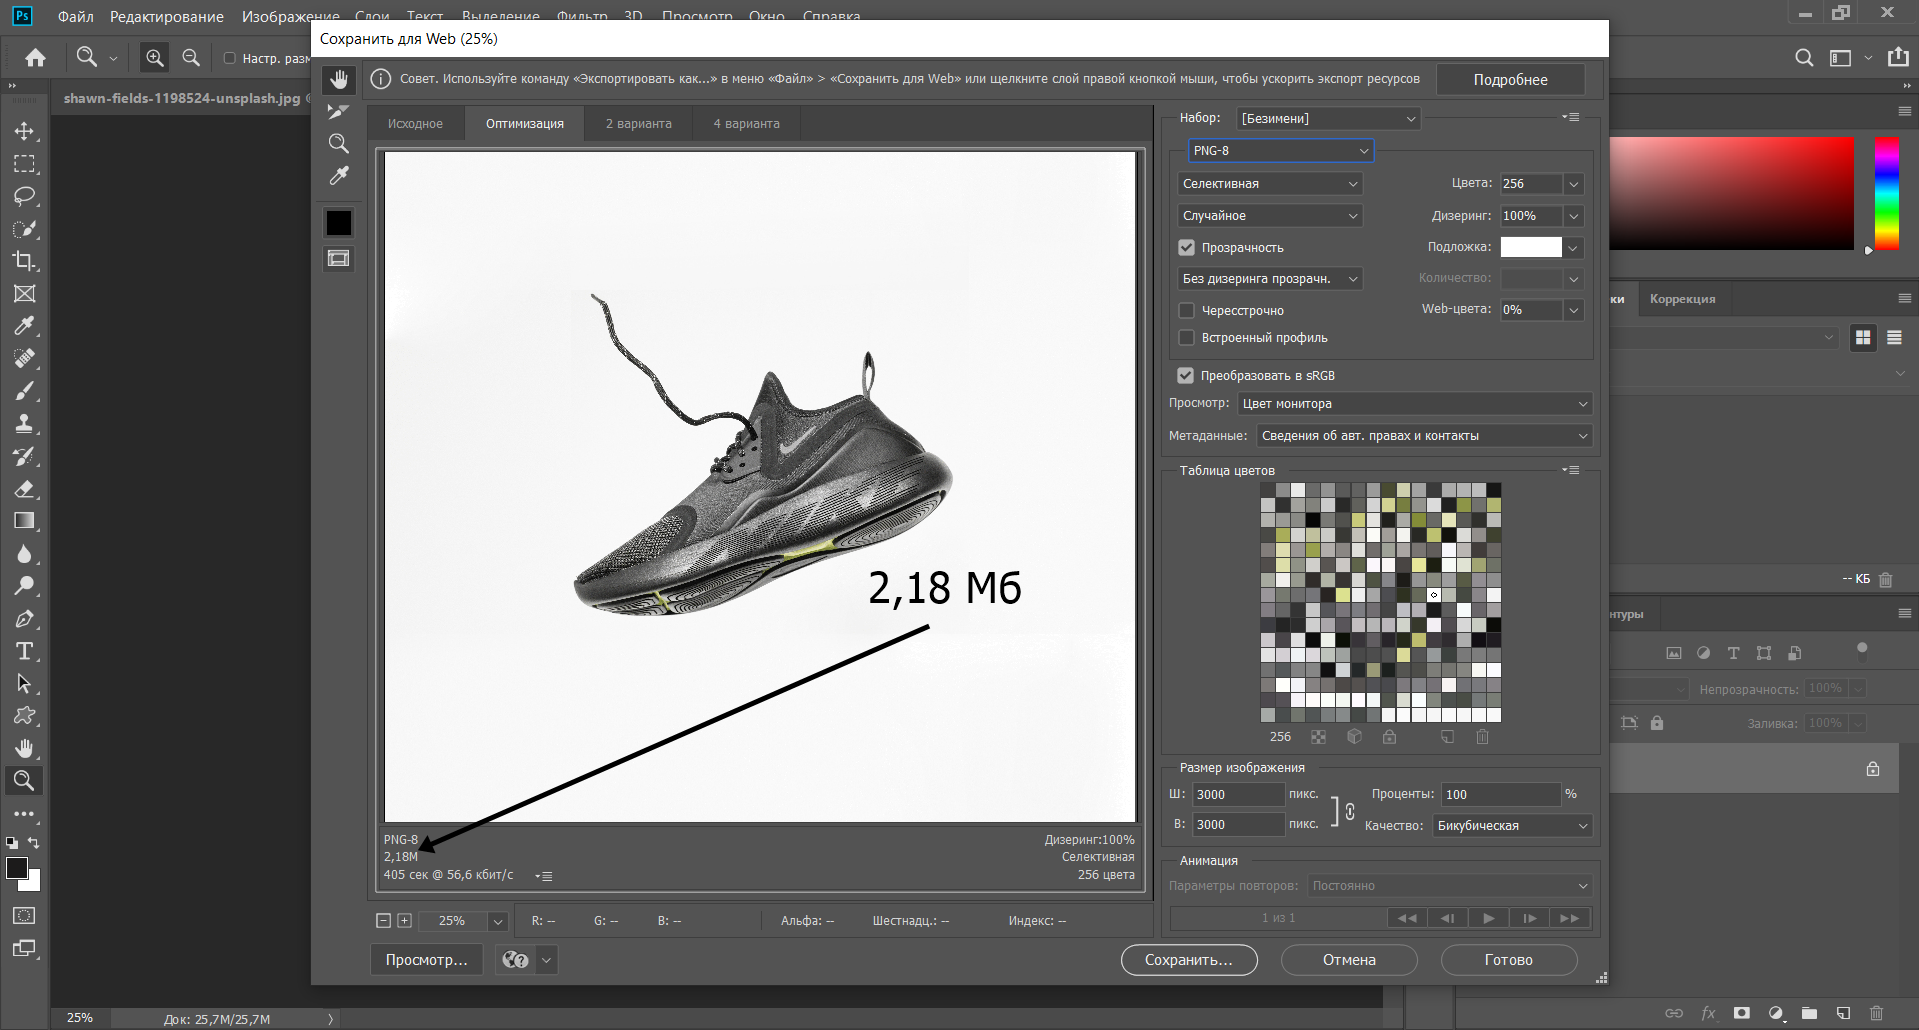Switch to the 2 варианта tab
Viewport: 1919px width, 1030px height.
(x=639, y=124)
